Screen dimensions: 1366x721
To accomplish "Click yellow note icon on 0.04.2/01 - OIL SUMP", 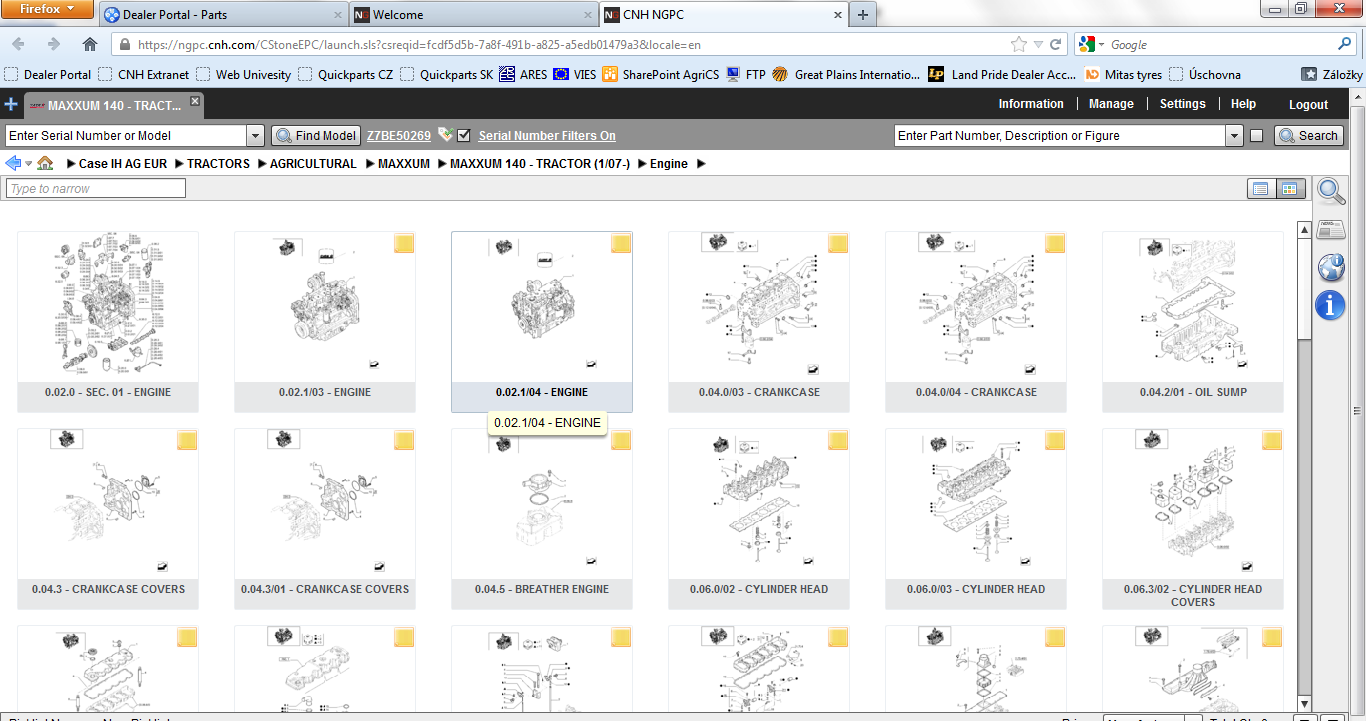I will click(x=1271, y=243).
